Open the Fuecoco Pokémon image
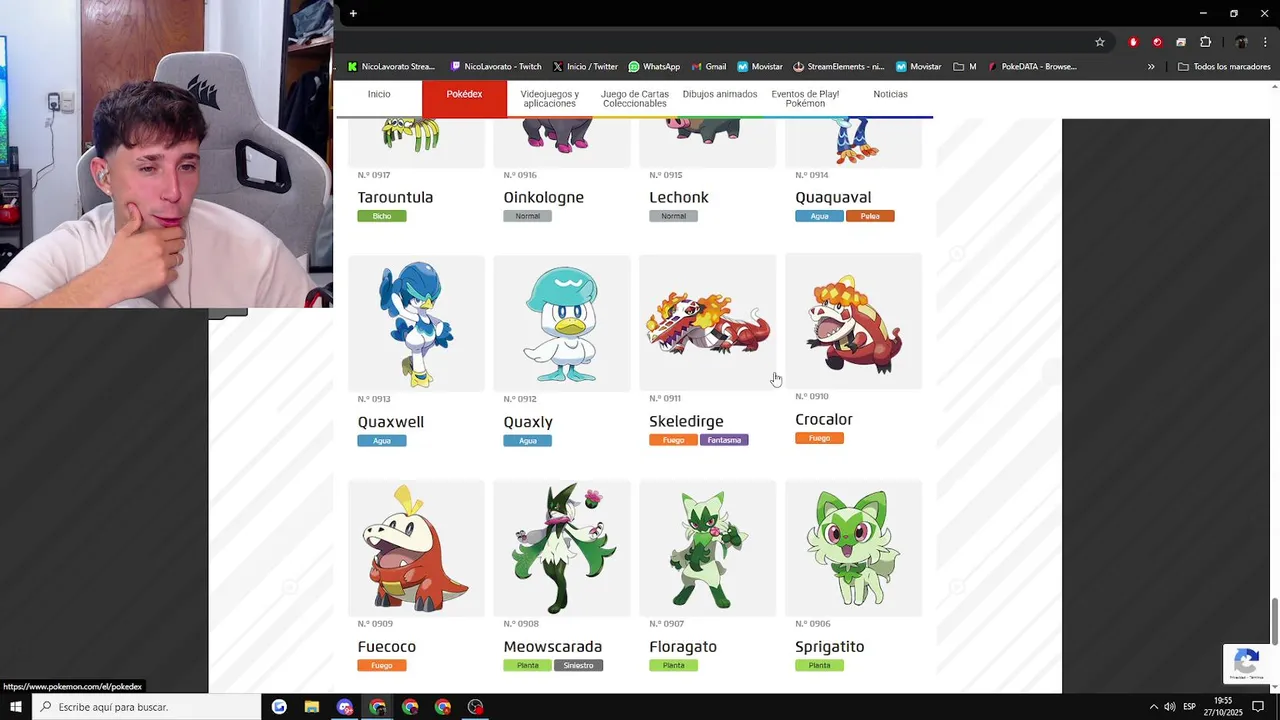The image size is (1280, 720). click(x=416, y=548)
